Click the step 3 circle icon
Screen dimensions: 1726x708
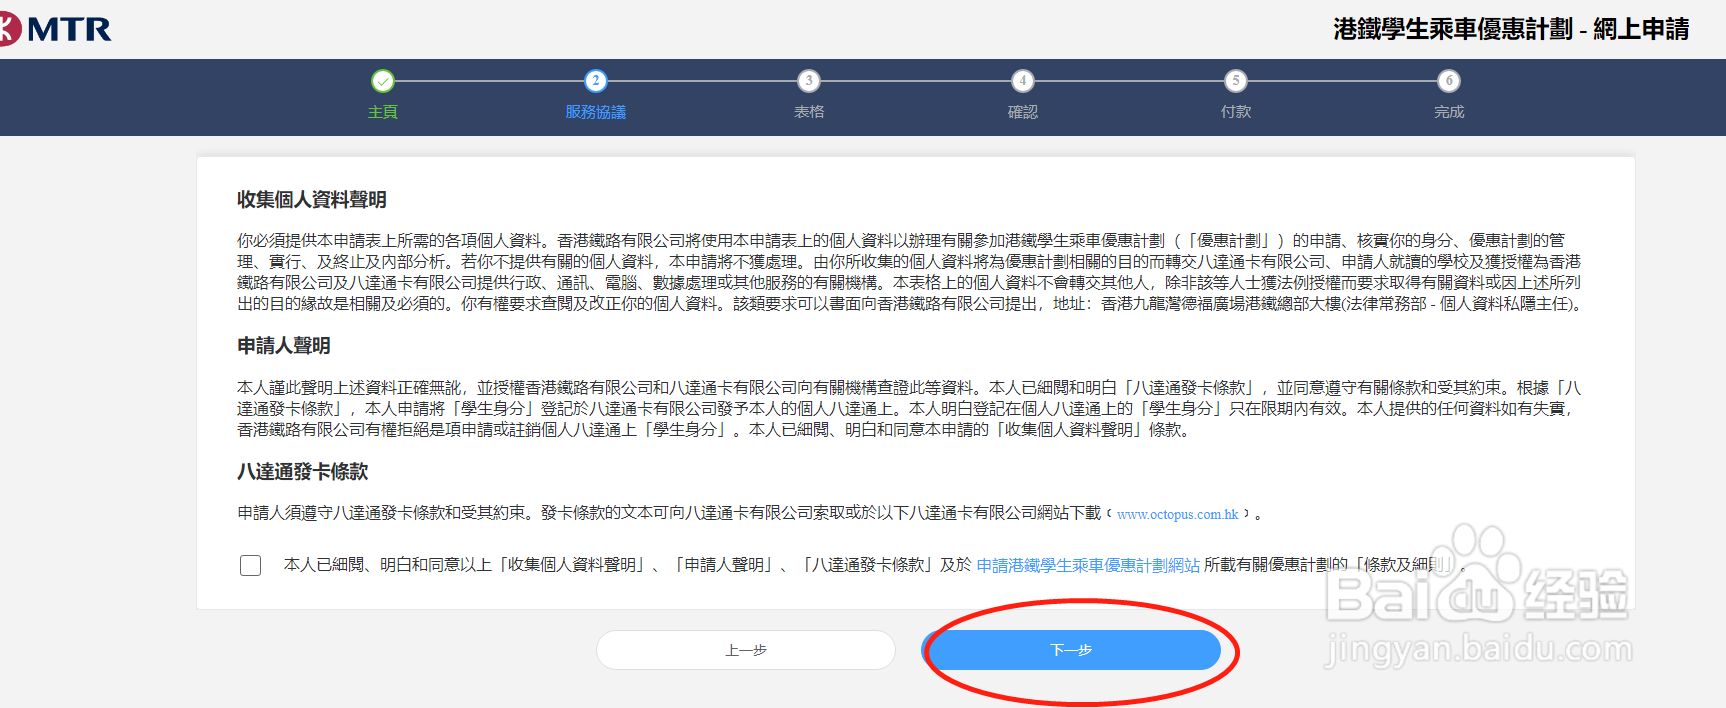tap(809, 81)
